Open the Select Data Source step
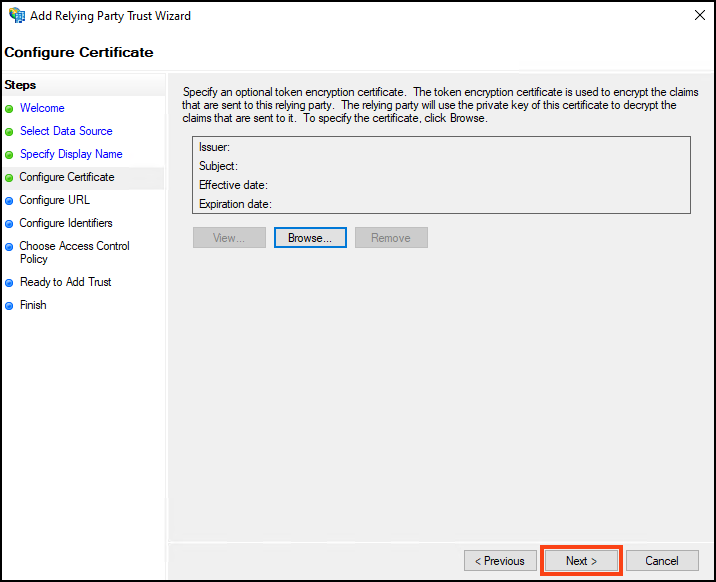Viewport: 716px width, 582px height. 66,131
